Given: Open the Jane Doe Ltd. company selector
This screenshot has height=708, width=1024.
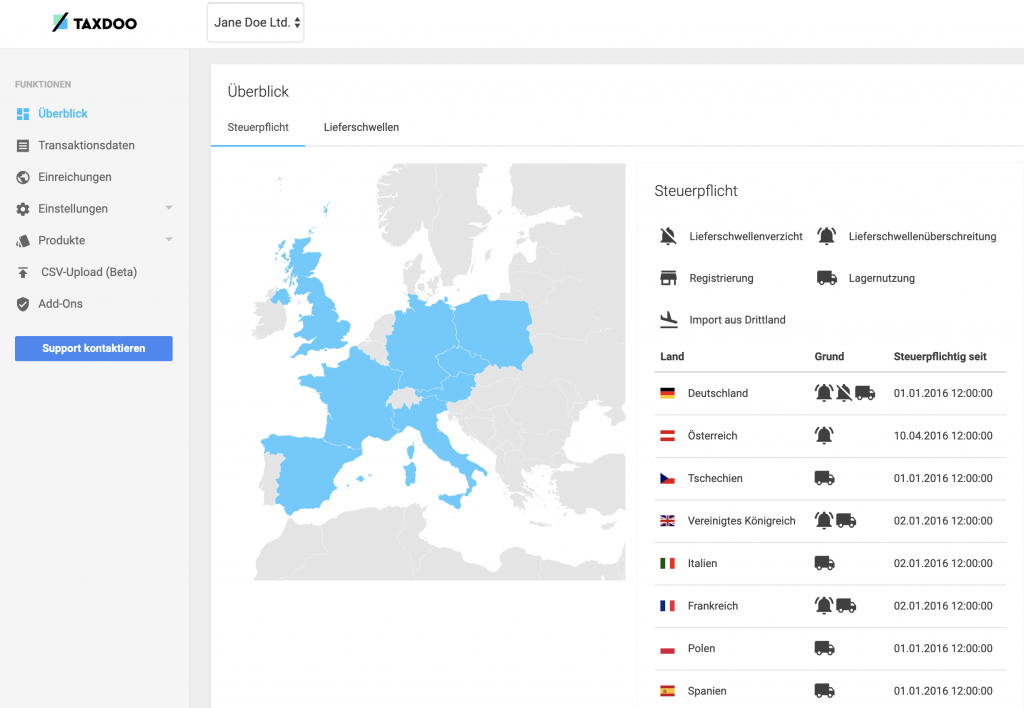Looking at the screenshot, I should tap(255, 23).
